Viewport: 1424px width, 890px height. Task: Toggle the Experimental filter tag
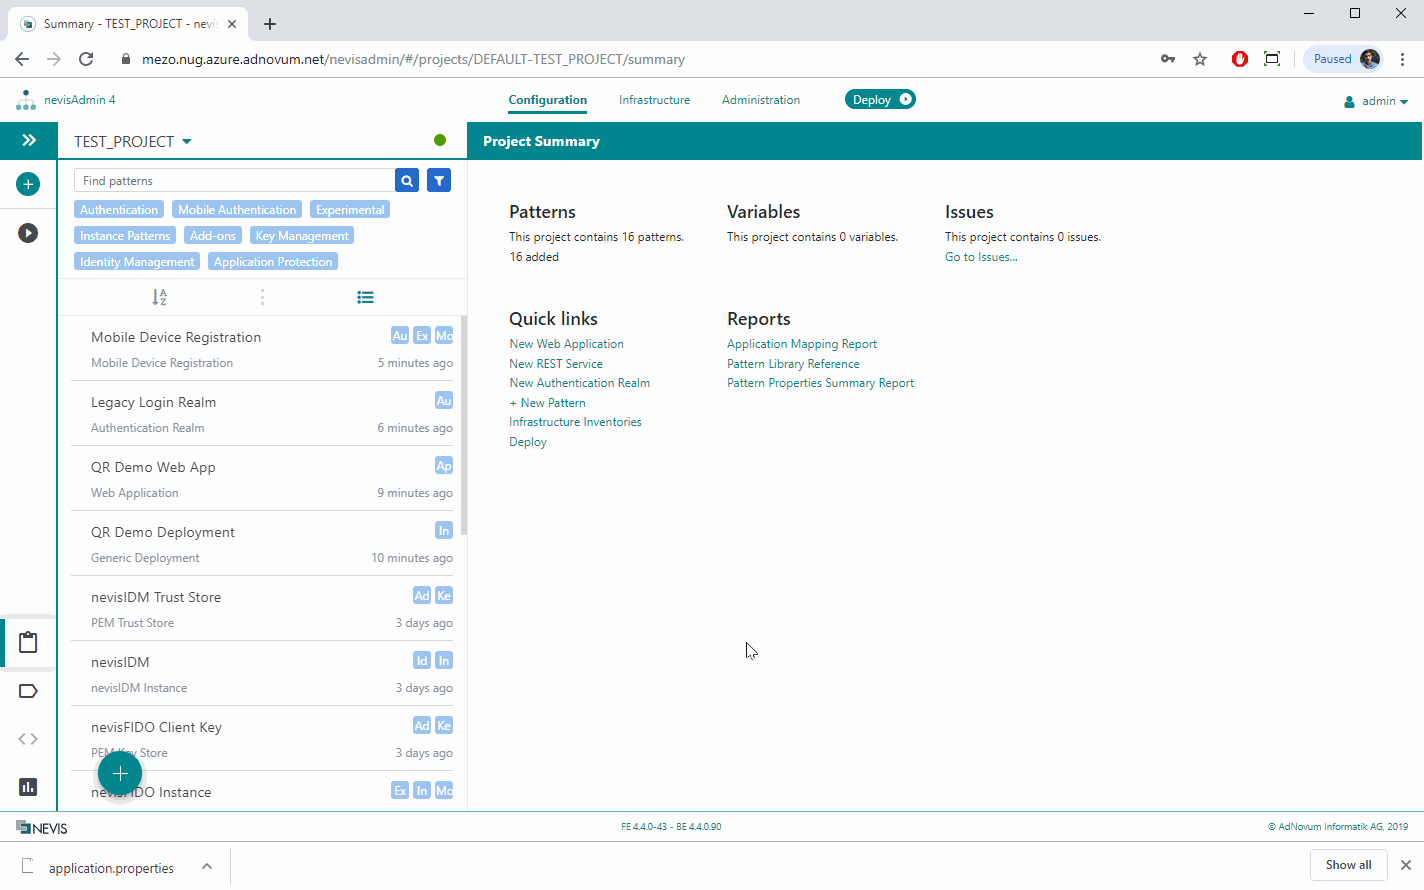coord(350,210)
